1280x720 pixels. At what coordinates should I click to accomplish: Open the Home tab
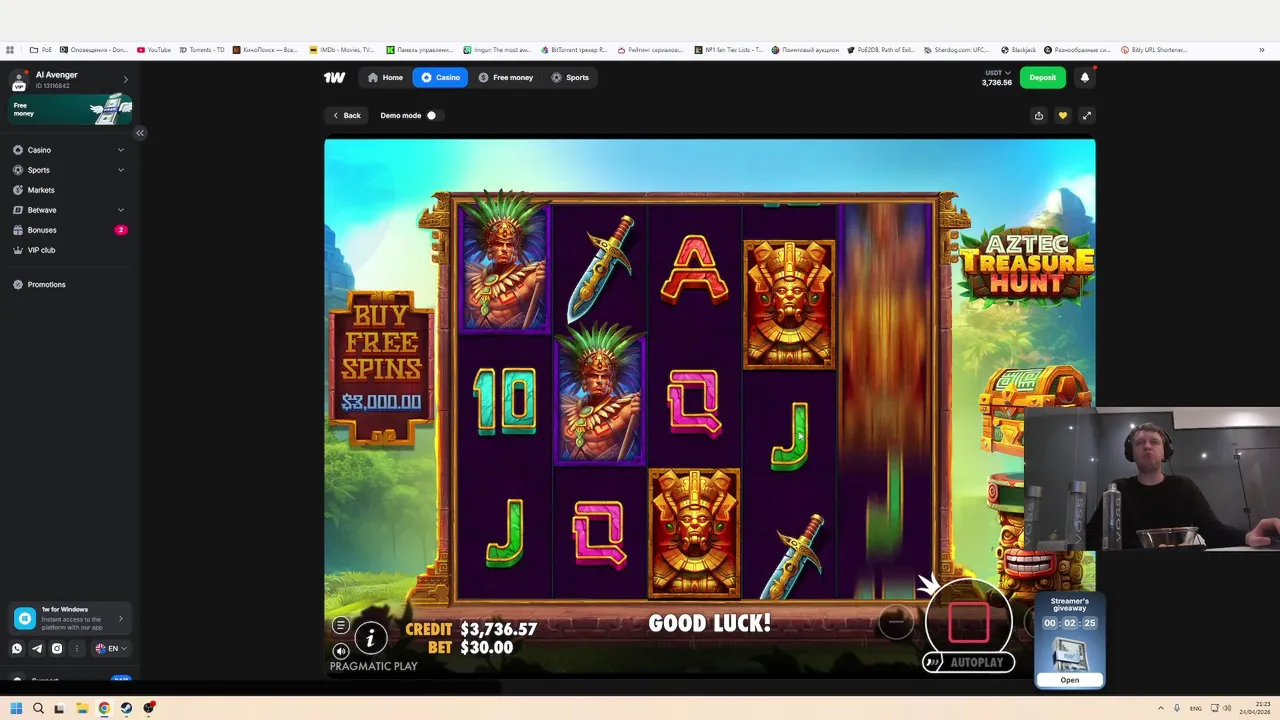click(385, 77)
